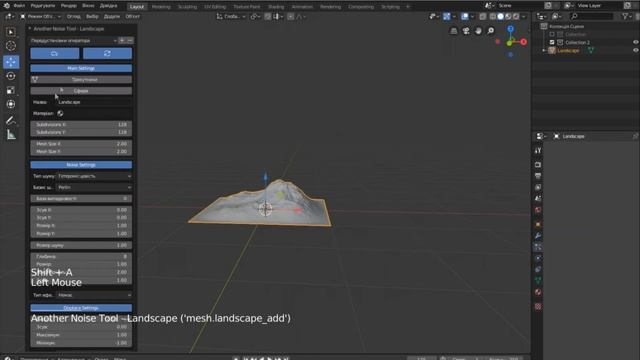Open the Global transform orientation dropdown

pyautogui.click(x=231, y=16)
